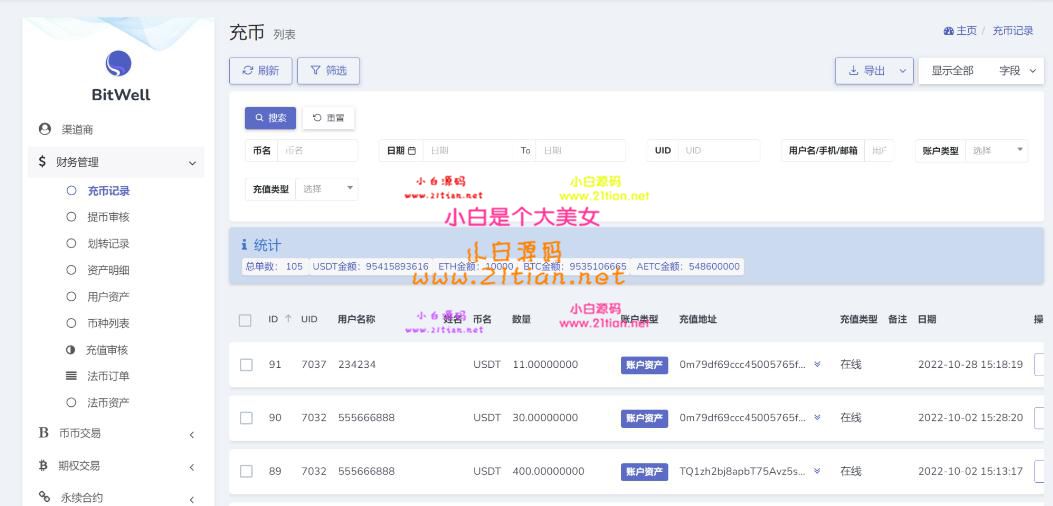Screen dimensions: 1053x506
Task: Click the 刷新 refresh button
Action: tap(261, 71)
